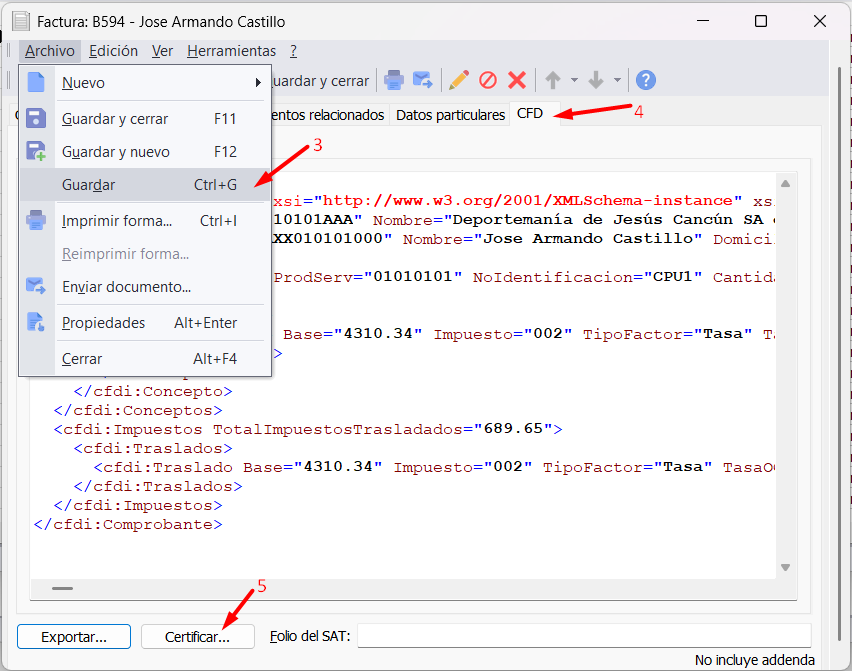852x671 pixels.
Task: Click the red cancel circle icon
Action: pyautogui.click(x=488, y=81)
